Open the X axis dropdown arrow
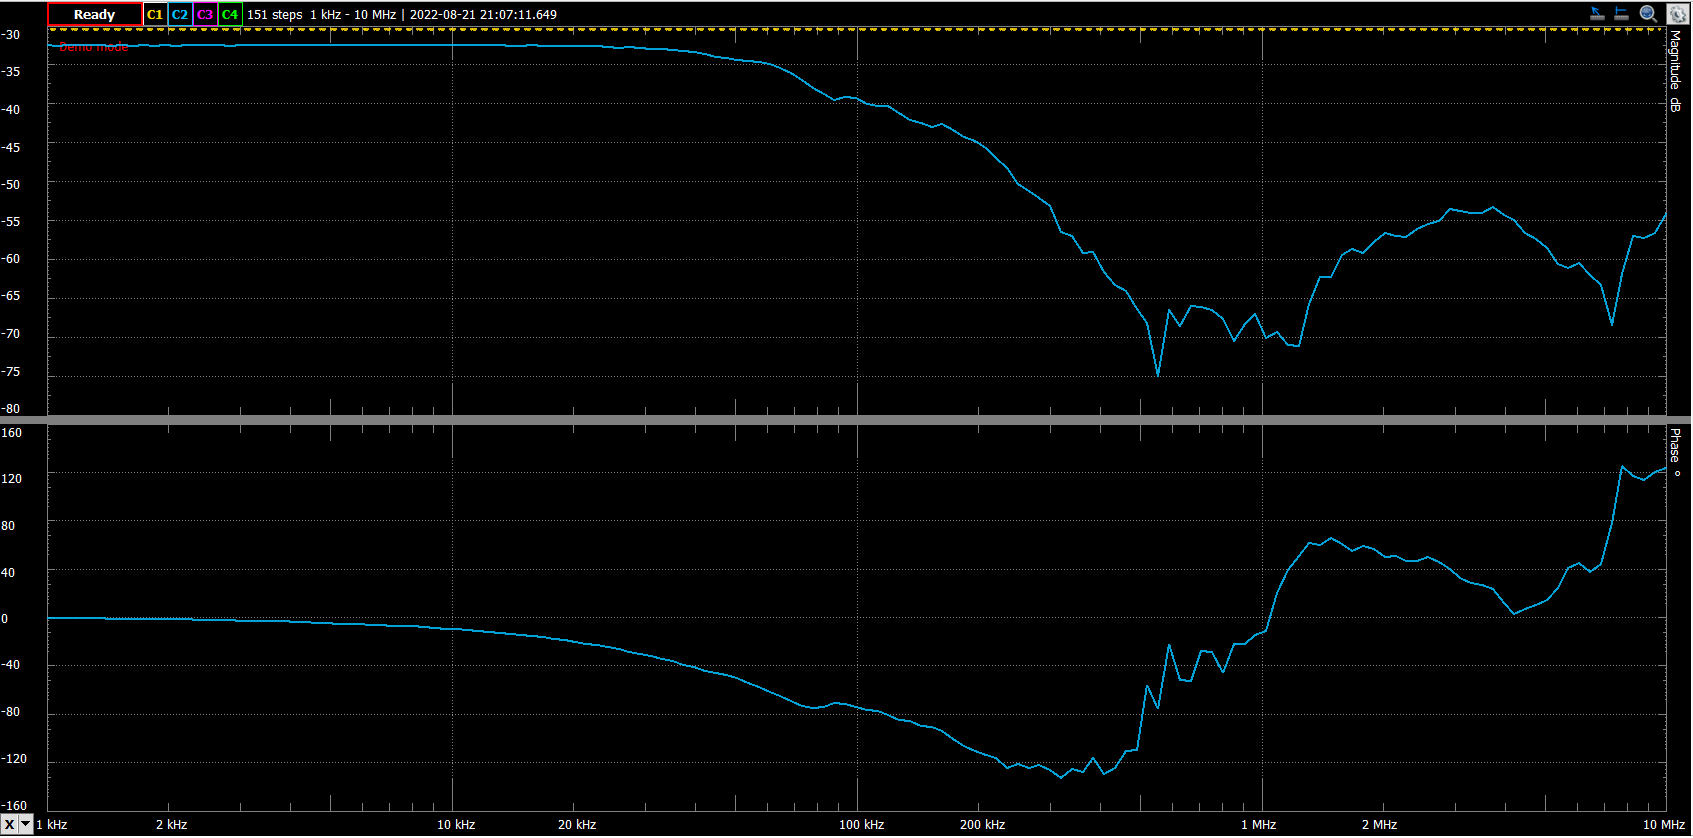Viewport: 1693px width, 838px height. point(26,825)
